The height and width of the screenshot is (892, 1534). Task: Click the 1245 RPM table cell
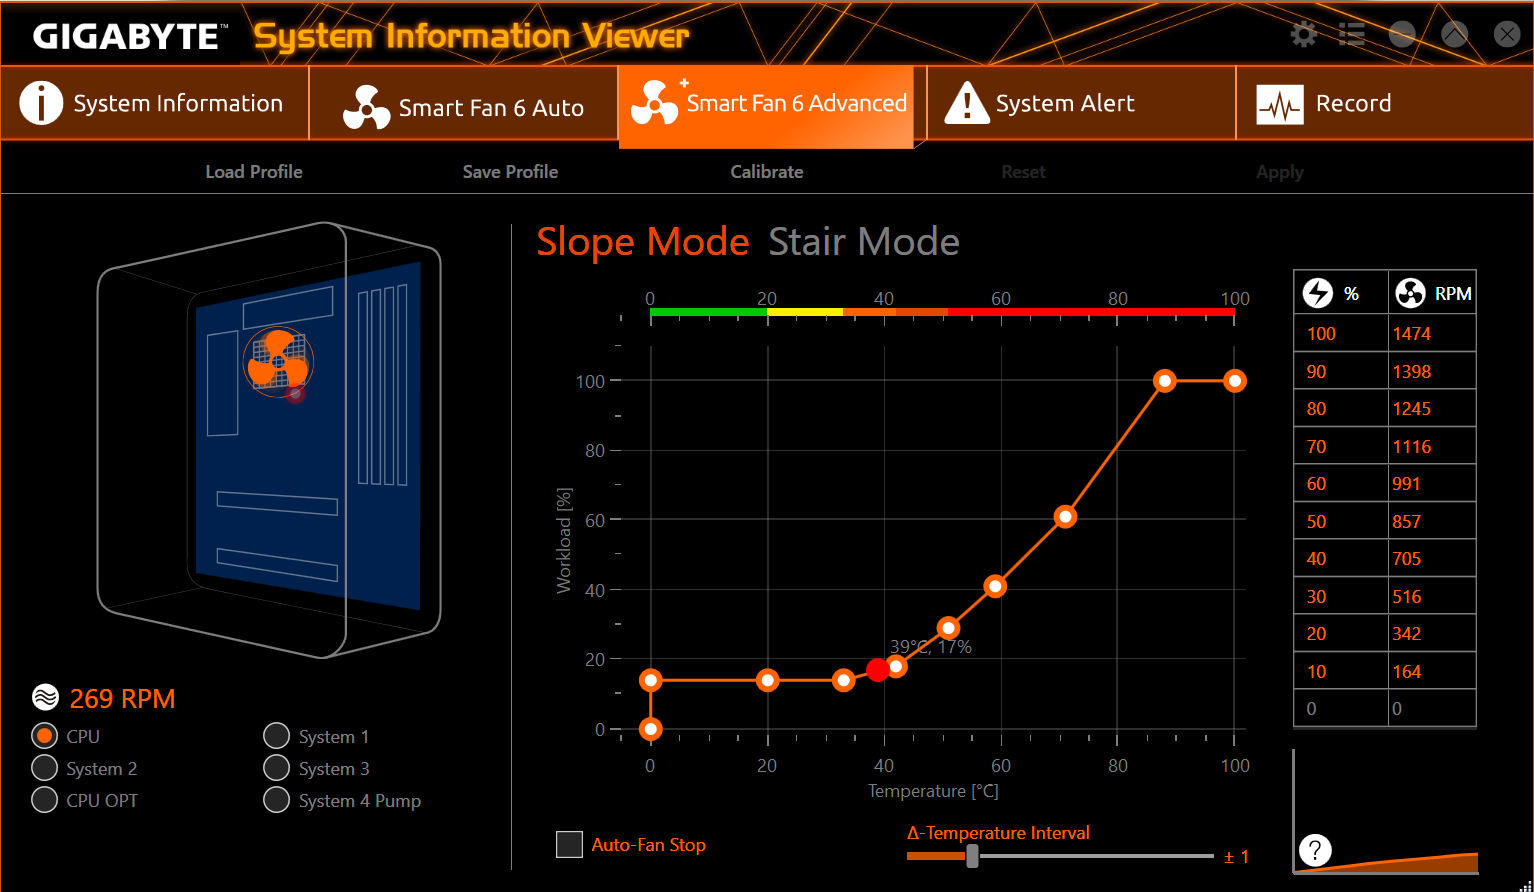tap(1432, 409)
